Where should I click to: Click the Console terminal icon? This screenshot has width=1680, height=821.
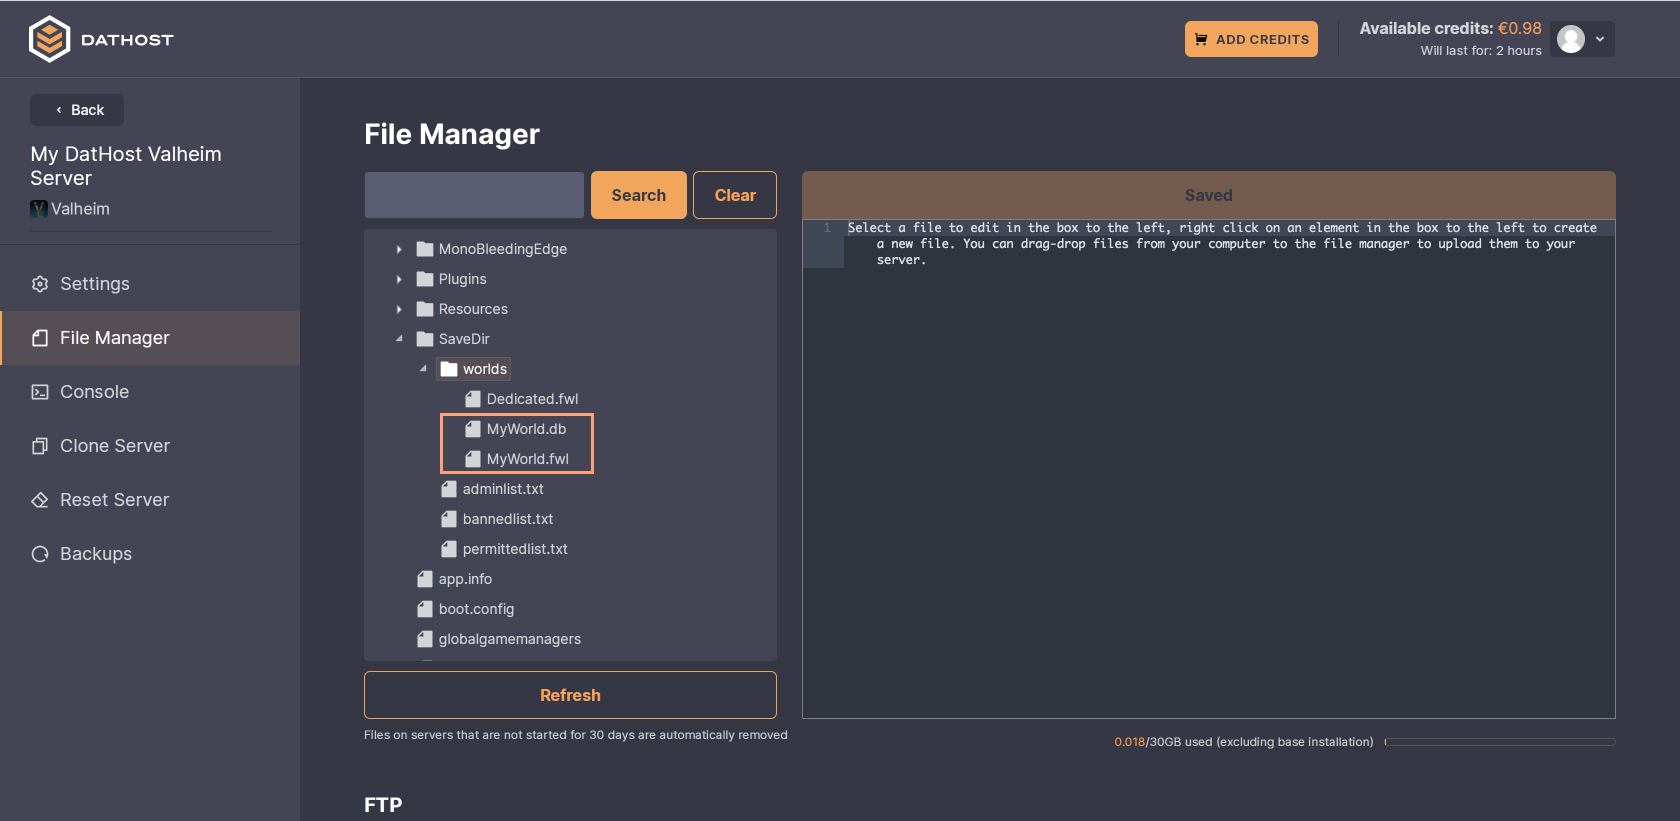tap(40, 392)
